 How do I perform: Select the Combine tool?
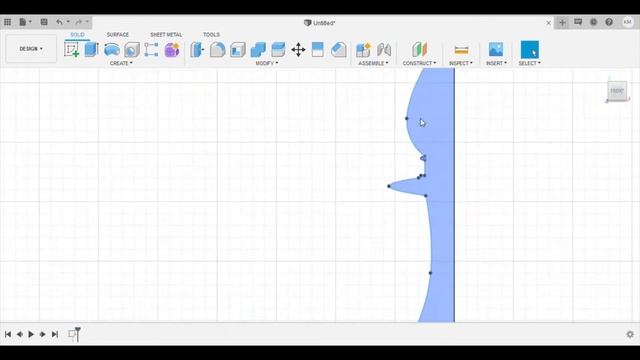pyautogui.click(x=258, y=50)
